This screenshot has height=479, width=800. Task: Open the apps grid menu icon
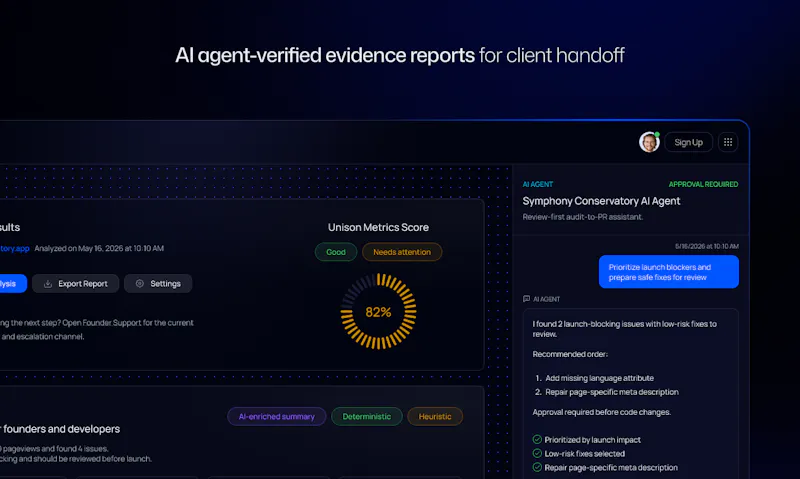tap(728, 142)
